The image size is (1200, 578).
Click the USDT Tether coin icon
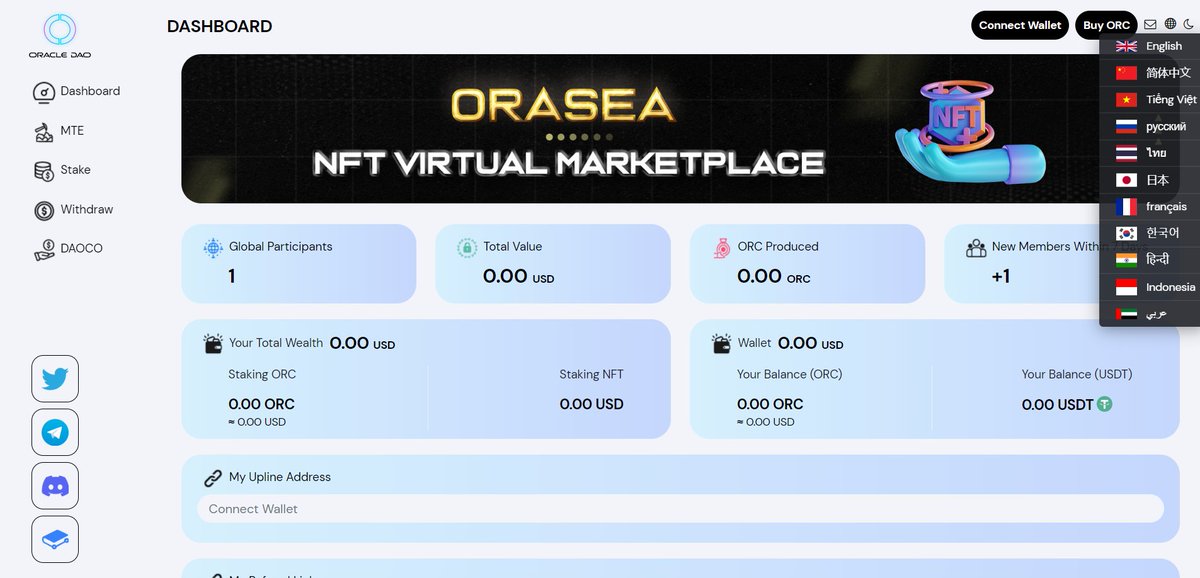1104,404
